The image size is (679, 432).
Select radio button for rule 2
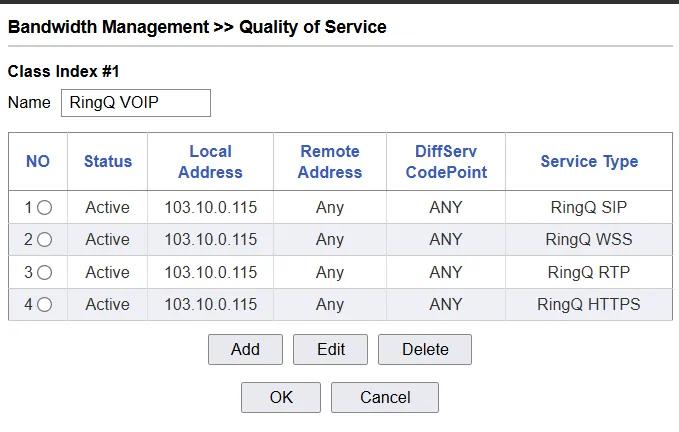(44, 239)
